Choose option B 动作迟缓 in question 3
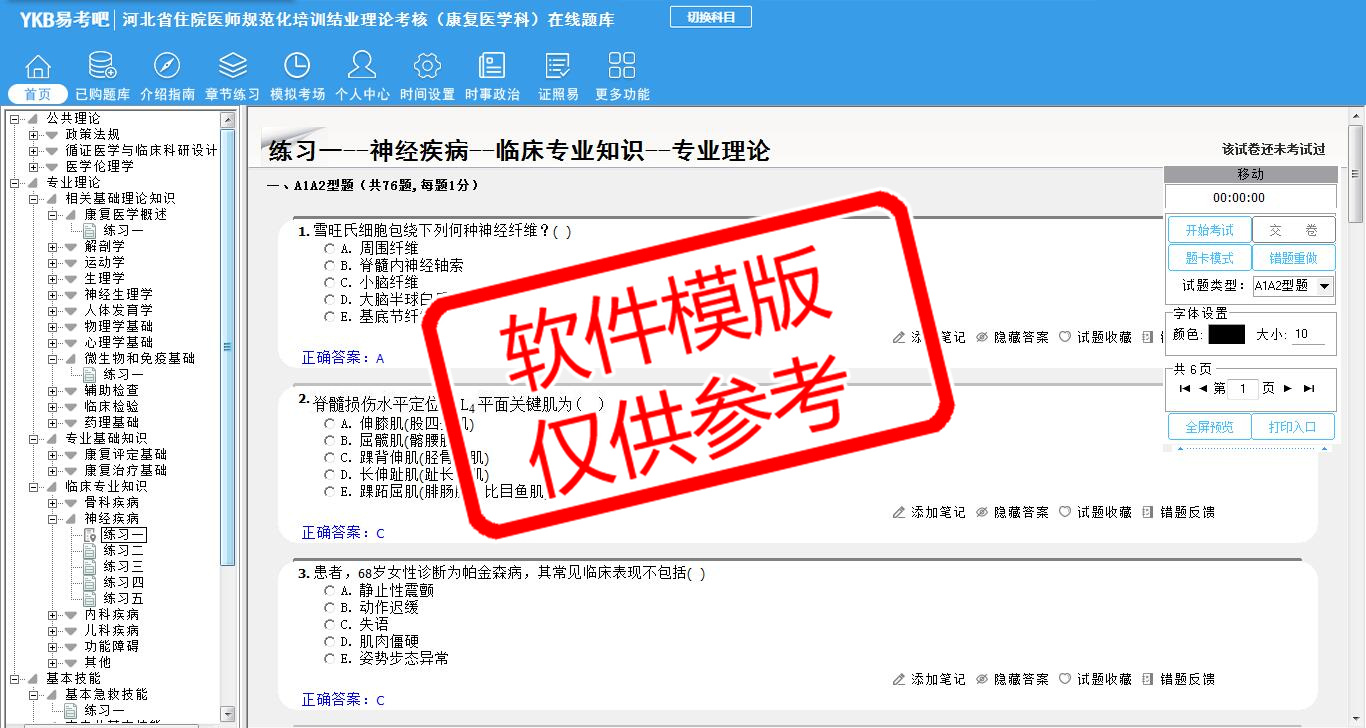The width and height of the screenshot is (1366, 728). pyautogui.click(x=329, y=608)
